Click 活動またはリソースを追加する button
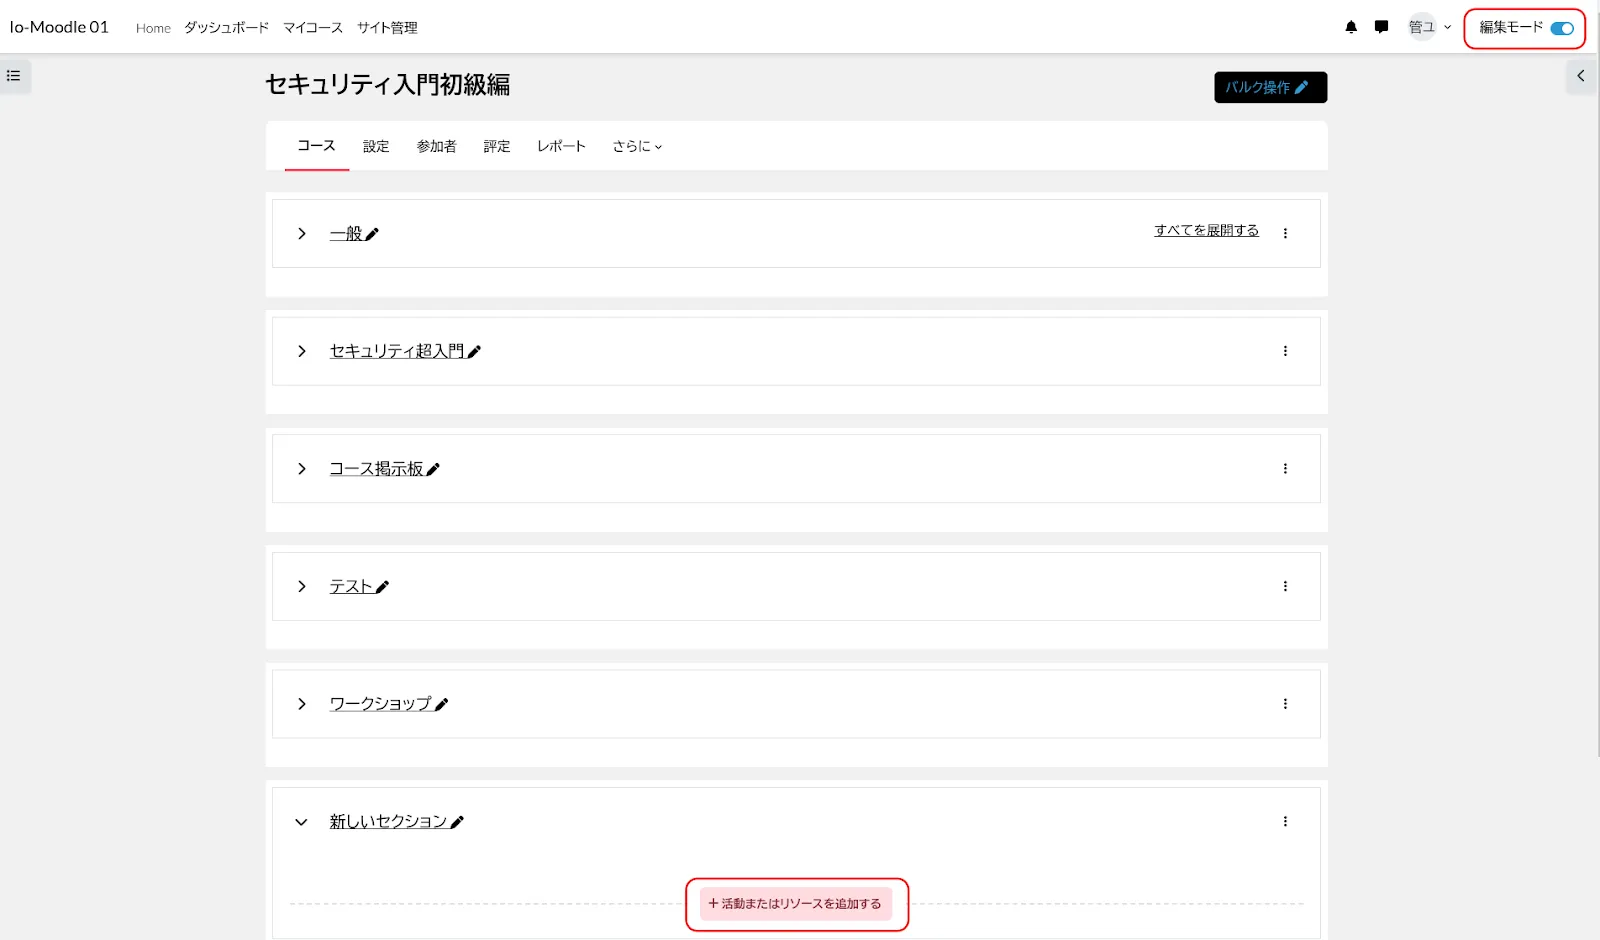The width and height of the screenshot is (1600, 940). pos(796,904)
